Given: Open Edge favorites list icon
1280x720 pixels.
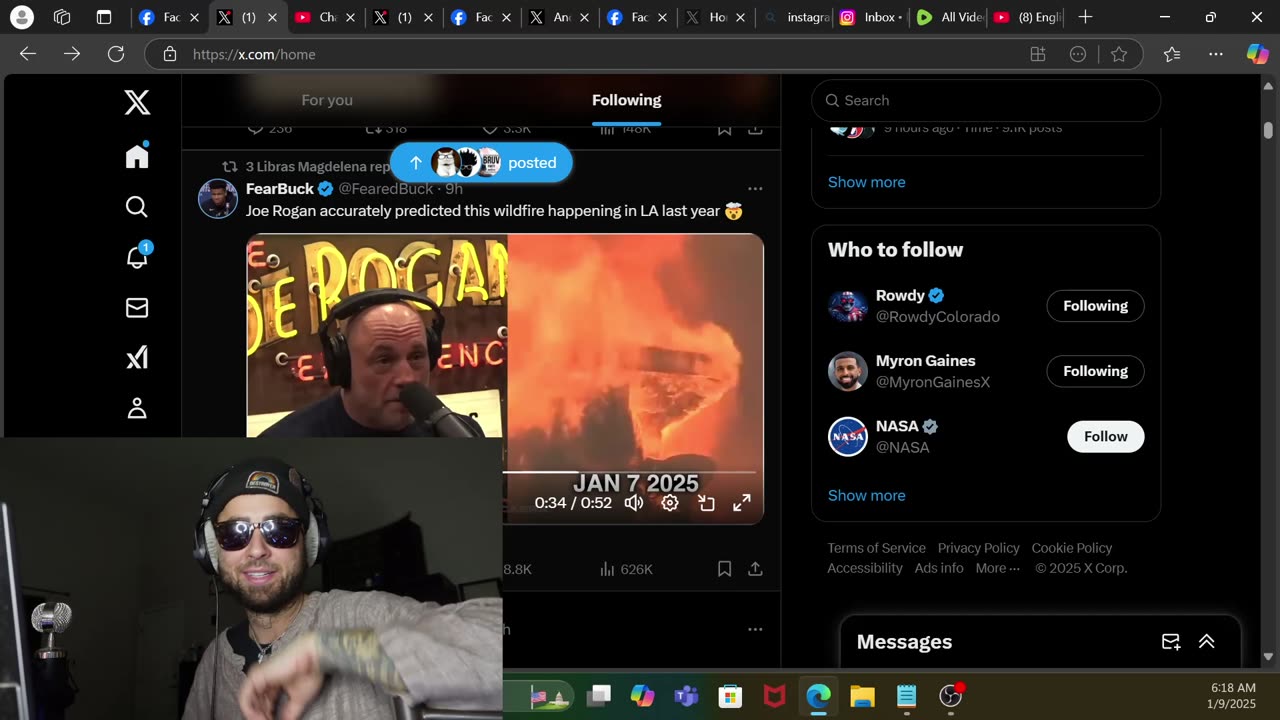Looking at the screenshot, I should (1172, 54).
